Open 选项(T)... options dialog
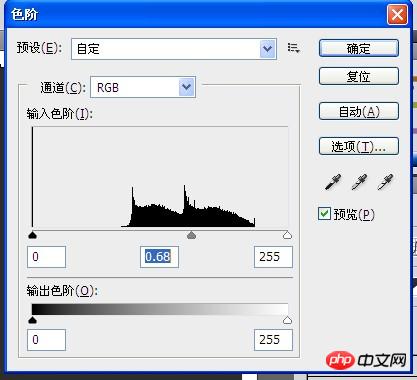This screenshot has height=380, width=417. coord(359,146)
